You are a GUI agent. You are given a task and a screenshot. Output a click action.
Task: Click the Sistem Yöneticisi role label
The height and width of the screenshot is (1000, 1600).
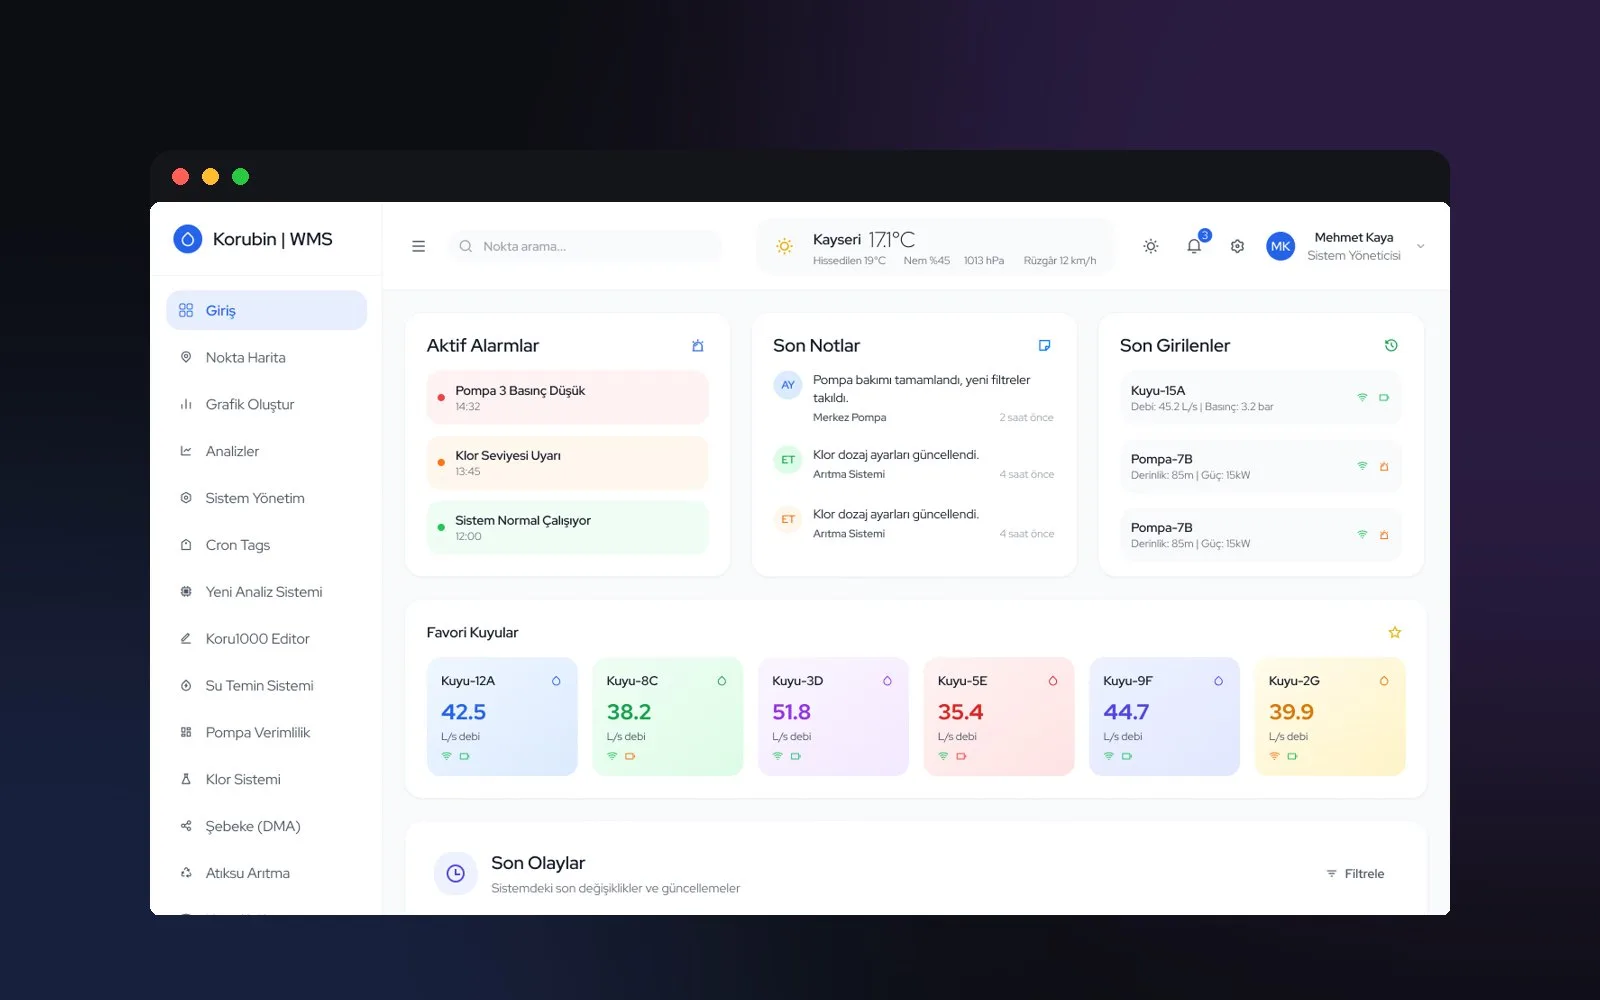(1354, 256)
